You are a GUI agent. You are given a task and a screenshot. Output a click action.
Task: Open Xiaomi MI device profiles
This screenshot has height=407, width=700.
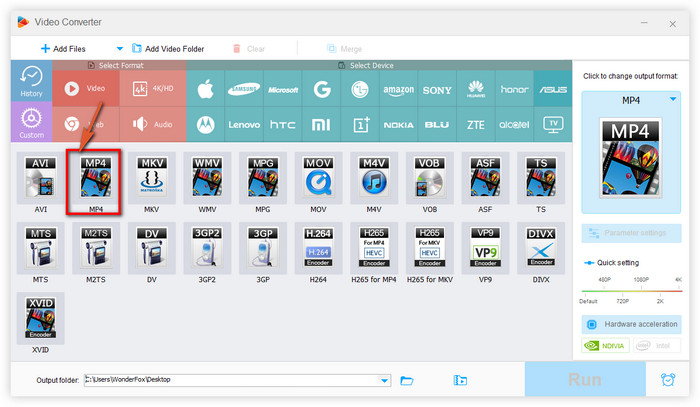[321, 125]
